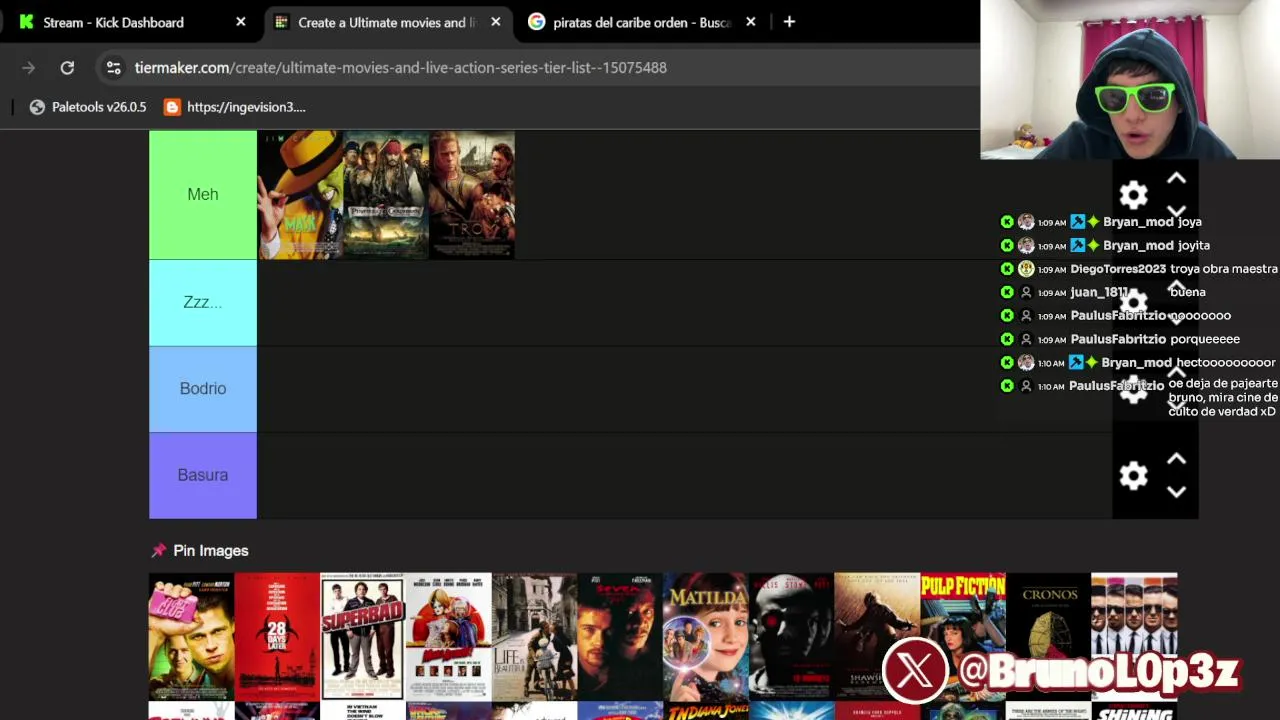Select the purple Basura tier label
This screenshot has height=720, width=1280.
point(203,476)
